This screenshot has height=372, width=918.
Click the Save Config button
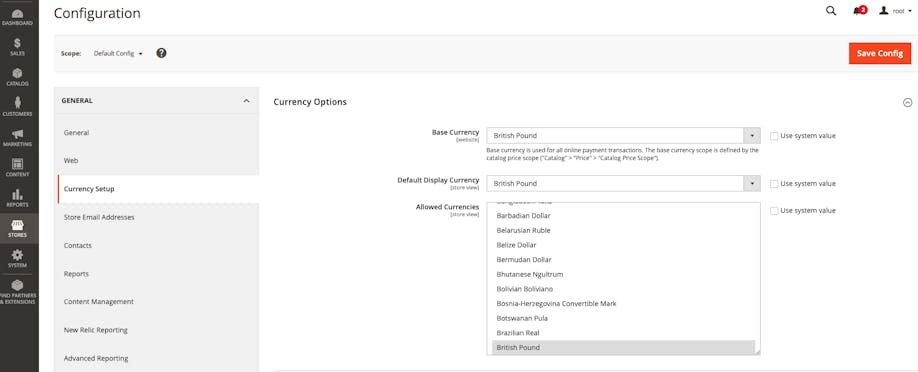[879, 53]
